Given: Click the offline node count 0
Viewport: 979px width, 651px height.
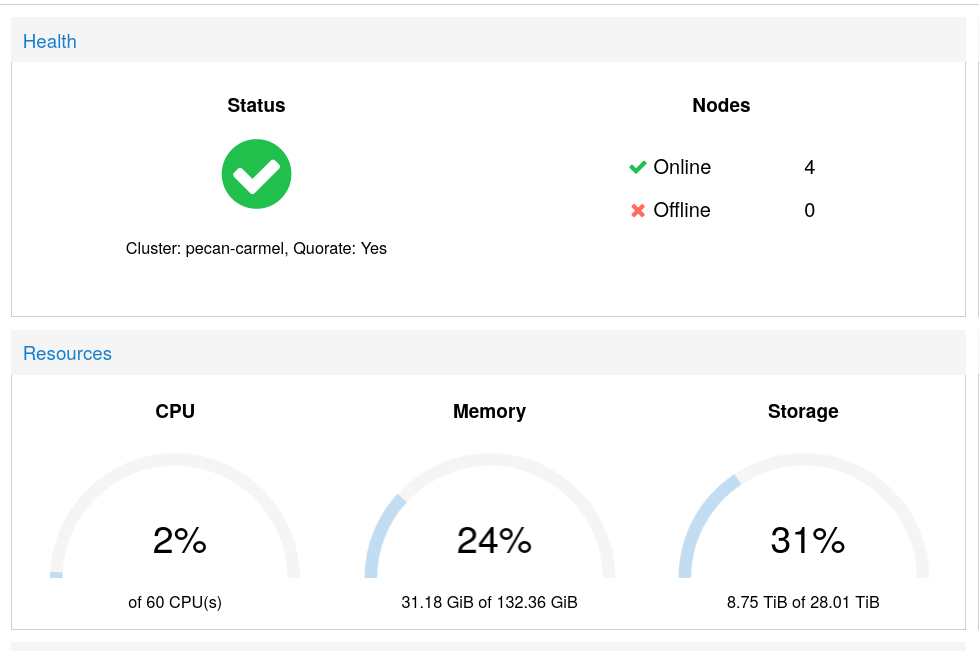Looking at the screenshot, I should coord(809,210).
